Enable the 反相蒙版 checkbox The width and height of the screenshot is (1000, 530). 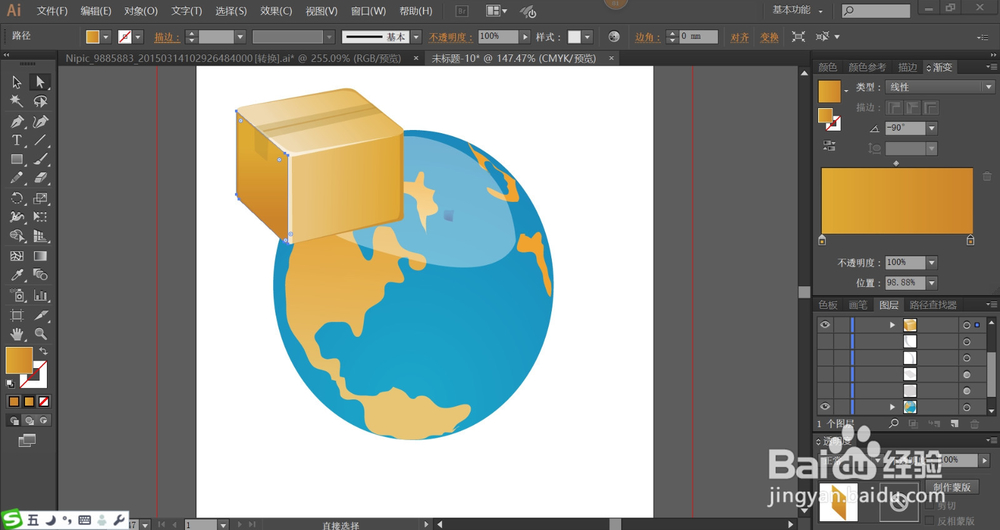(x=929, y=521)
